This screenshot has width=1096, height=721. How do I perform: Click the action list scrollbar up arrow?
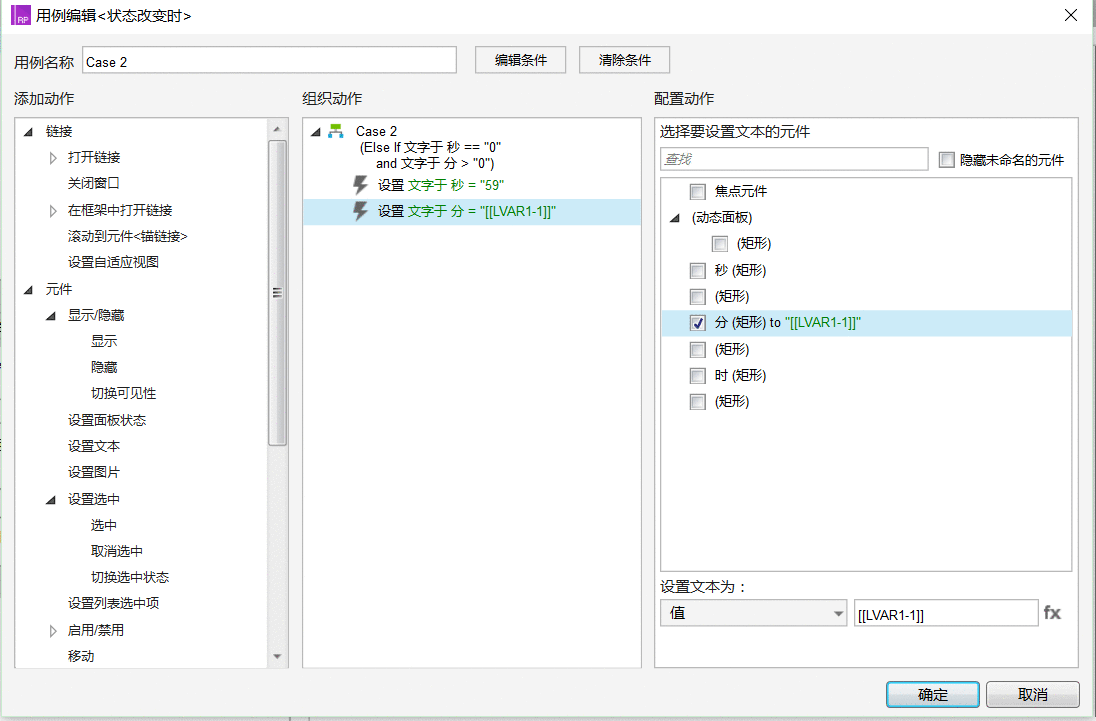pos(277,129)
